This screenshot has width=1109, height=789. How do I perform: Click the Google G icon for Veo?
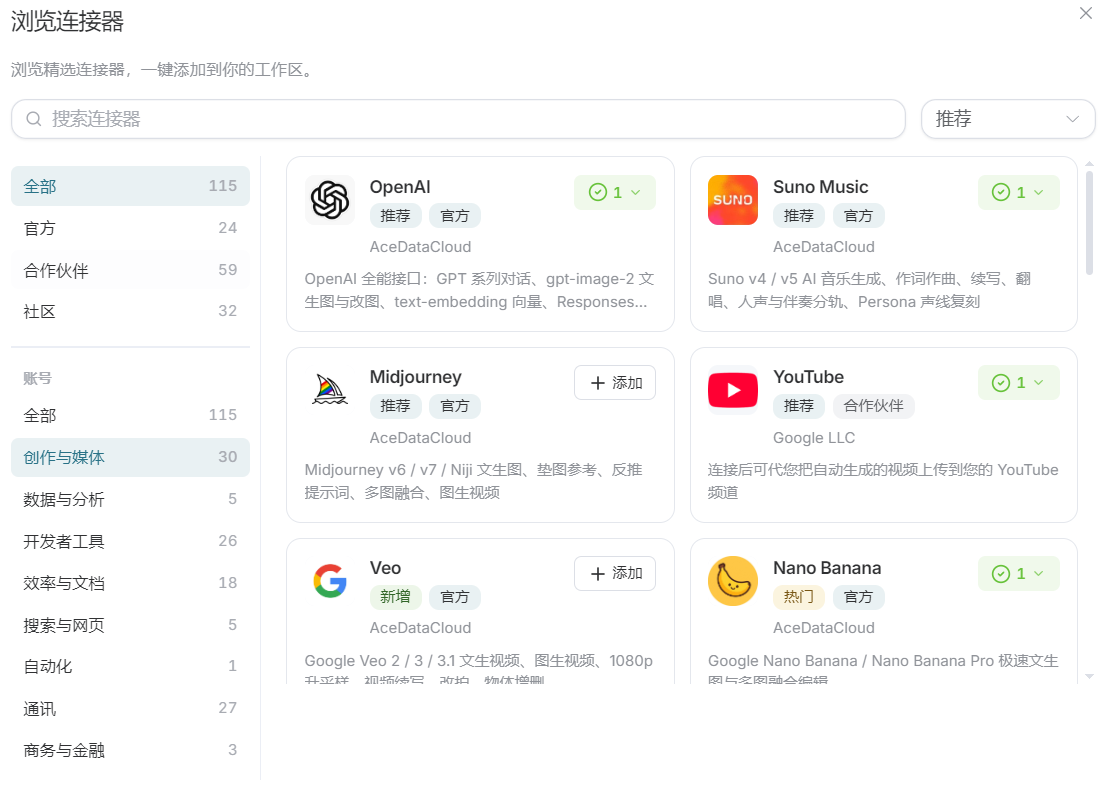[x=330, y=581]
